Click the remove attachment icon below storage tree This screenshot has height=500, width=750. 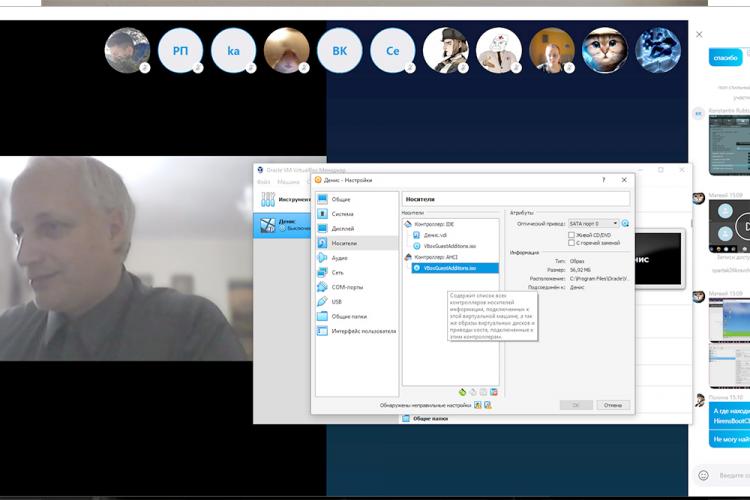click(494, 392)
